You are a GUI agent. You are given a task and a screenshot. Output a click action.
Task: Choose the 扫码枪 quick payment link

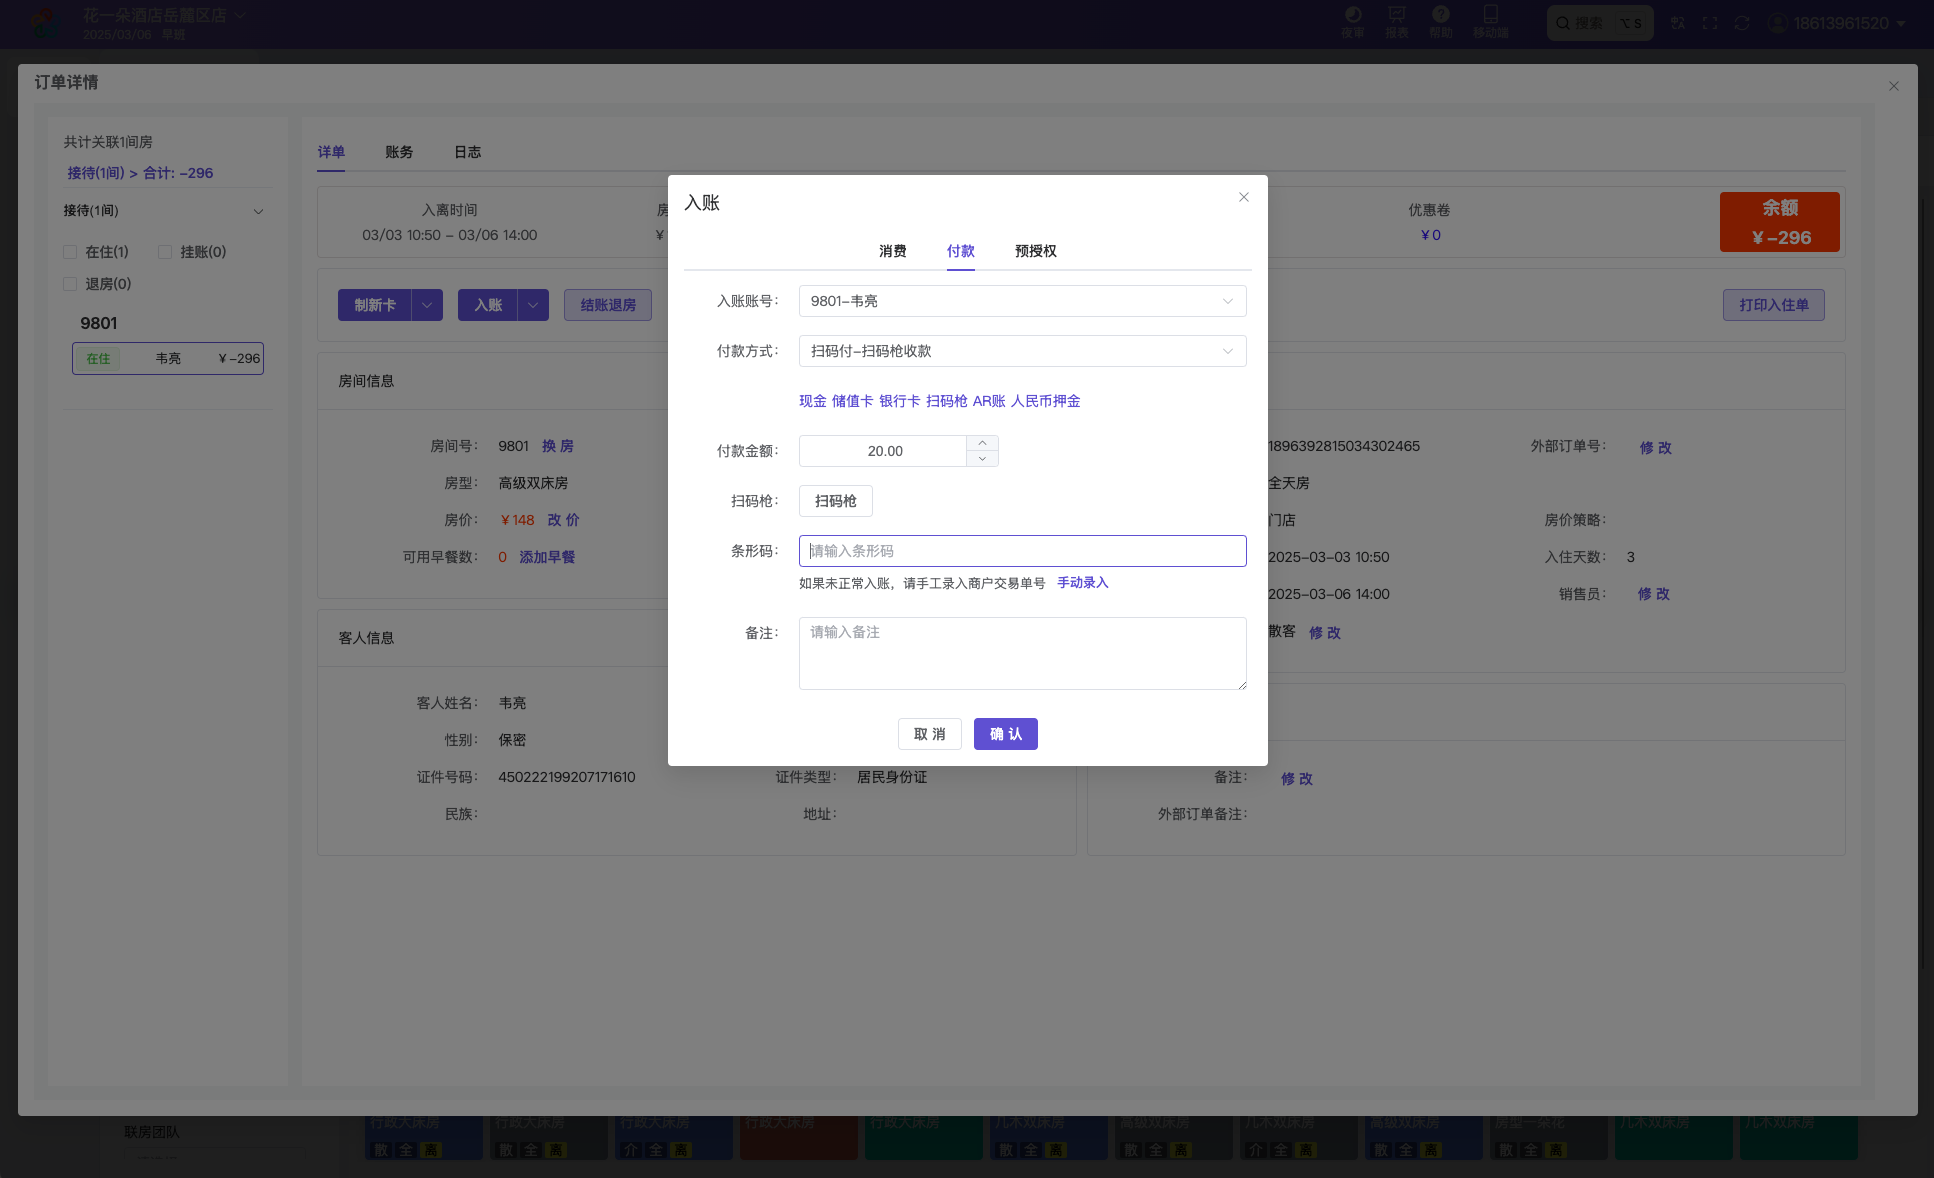click(947, 401)
